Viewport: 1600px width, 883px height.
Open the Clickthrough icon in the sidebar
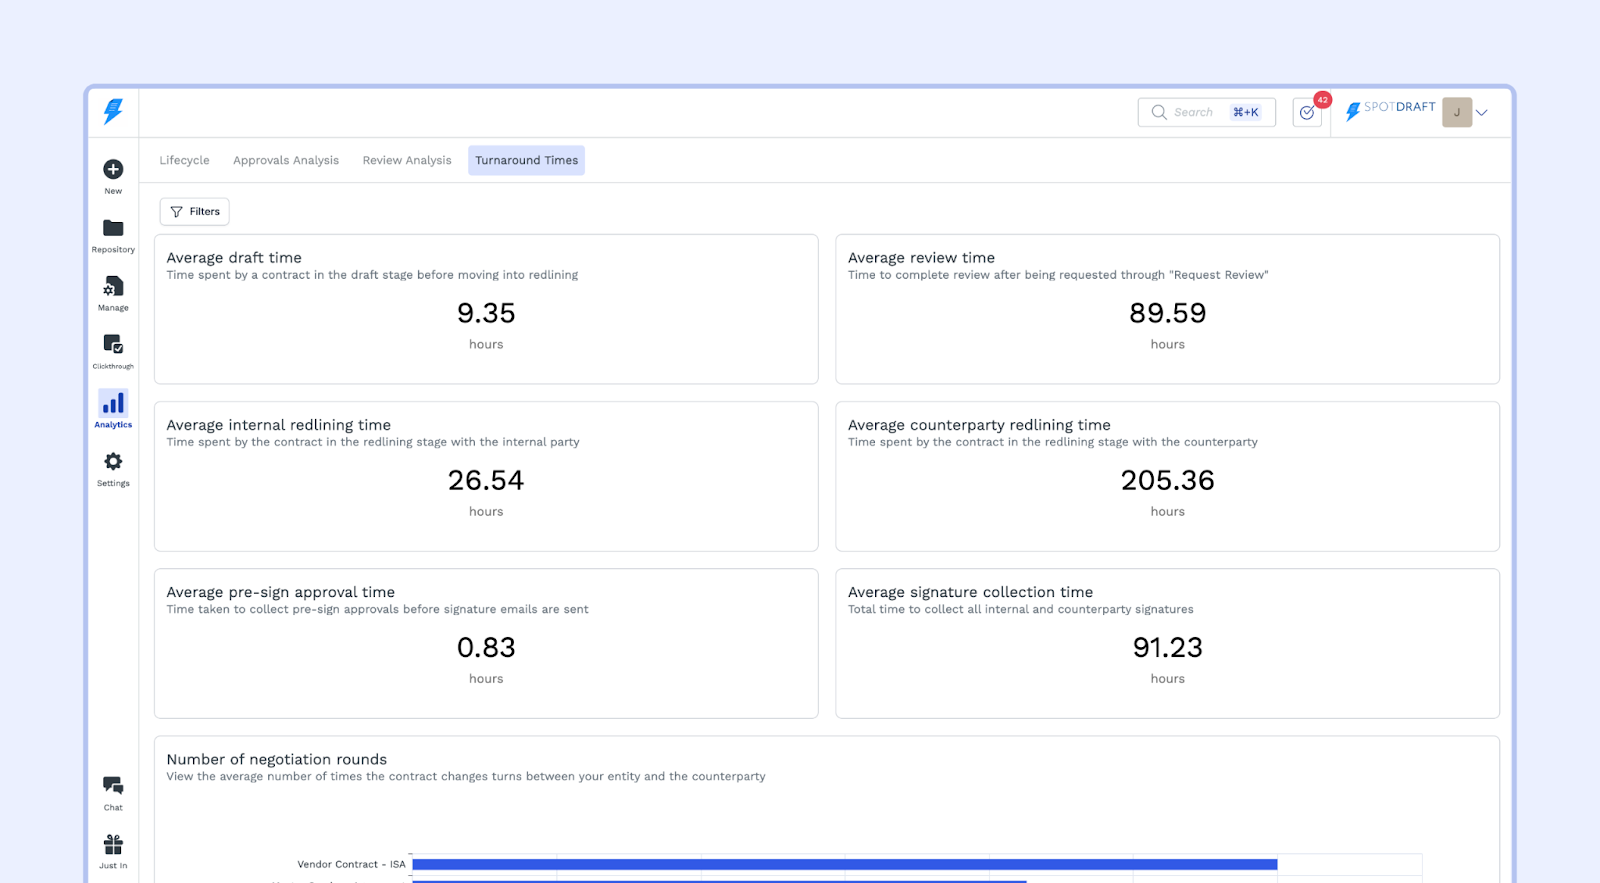[x=113, y=345]
